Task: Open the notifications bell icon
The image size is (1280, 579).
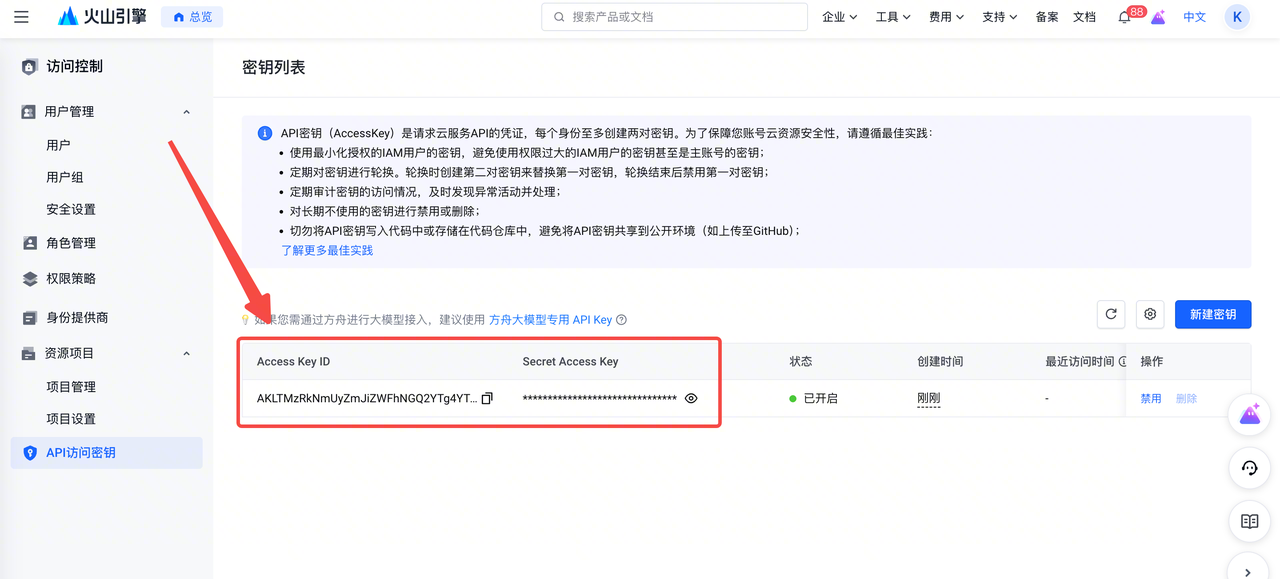Action: [x=1125, y=17]
